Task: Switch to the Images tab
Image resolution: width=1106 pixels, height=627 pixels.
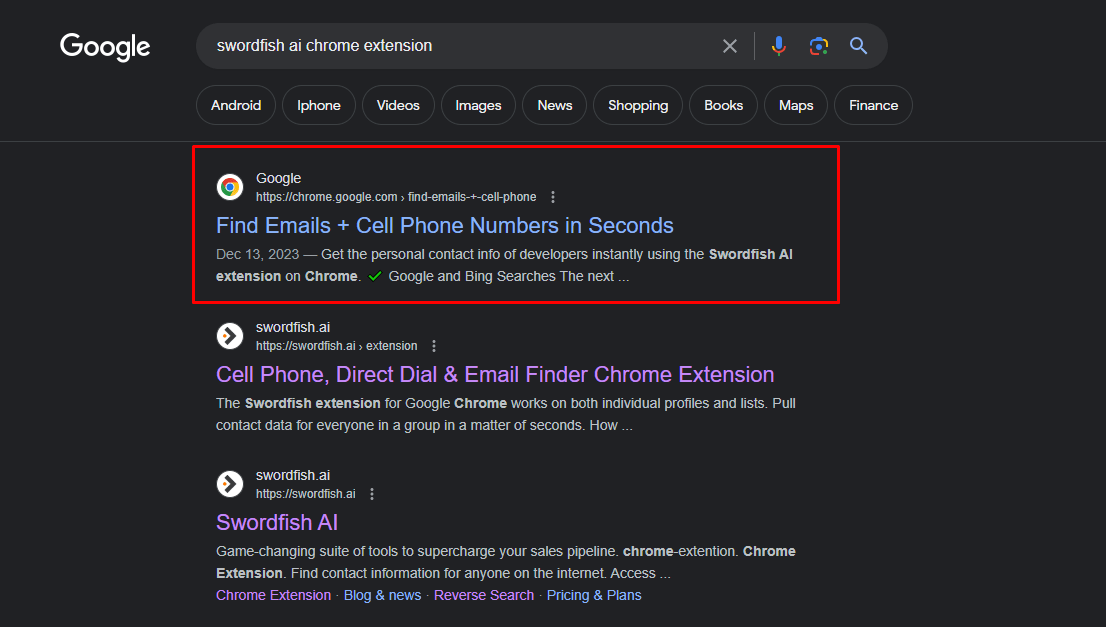Action: (x=478, y=105)
